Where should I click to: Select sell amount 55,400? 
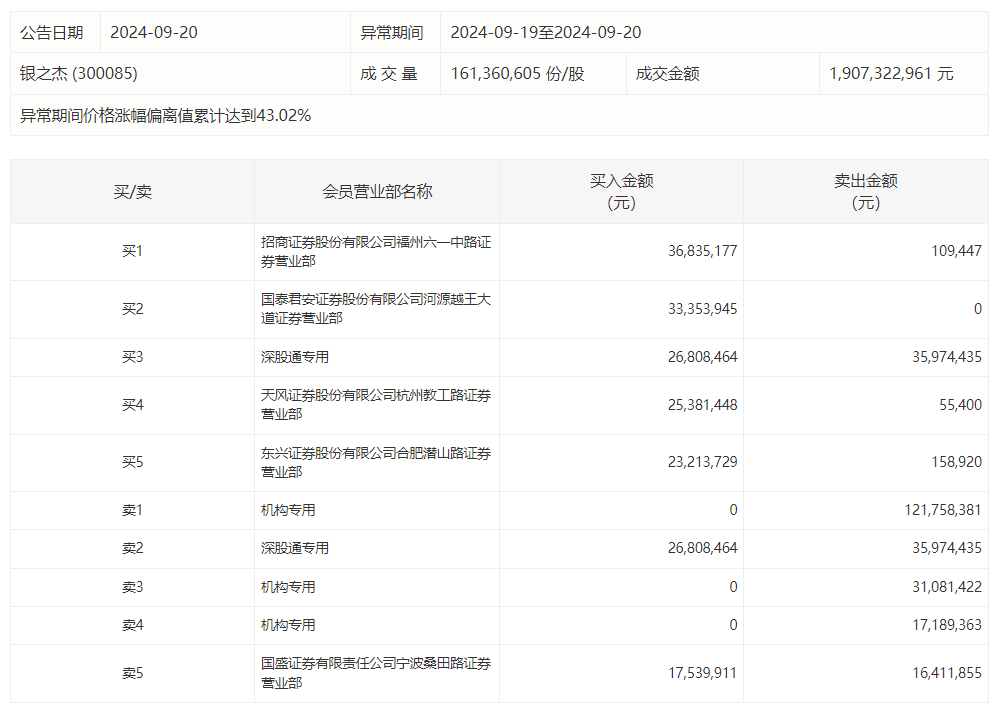(960, 405)
